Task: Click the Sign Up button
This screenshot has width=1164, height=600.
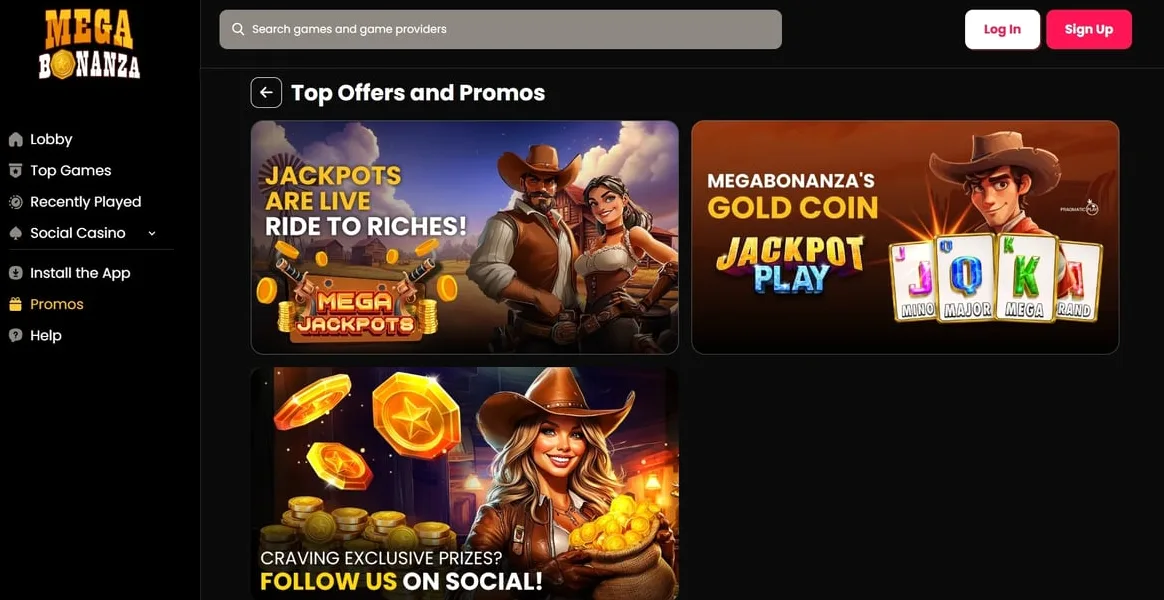Action: pyautogui.click(x=1089, y=30)
